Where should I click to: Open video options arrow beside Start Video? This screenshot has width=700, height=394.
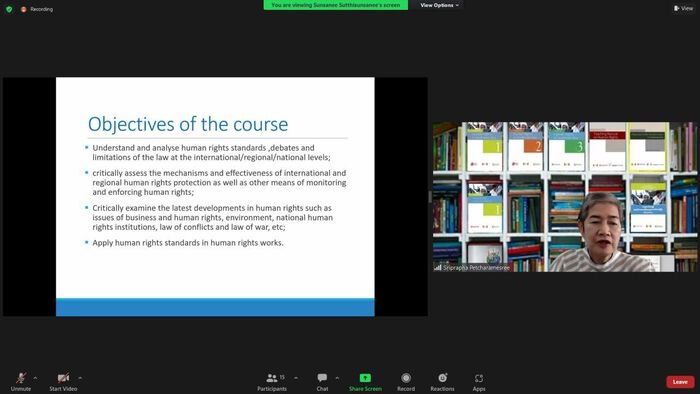click(80, 378)
